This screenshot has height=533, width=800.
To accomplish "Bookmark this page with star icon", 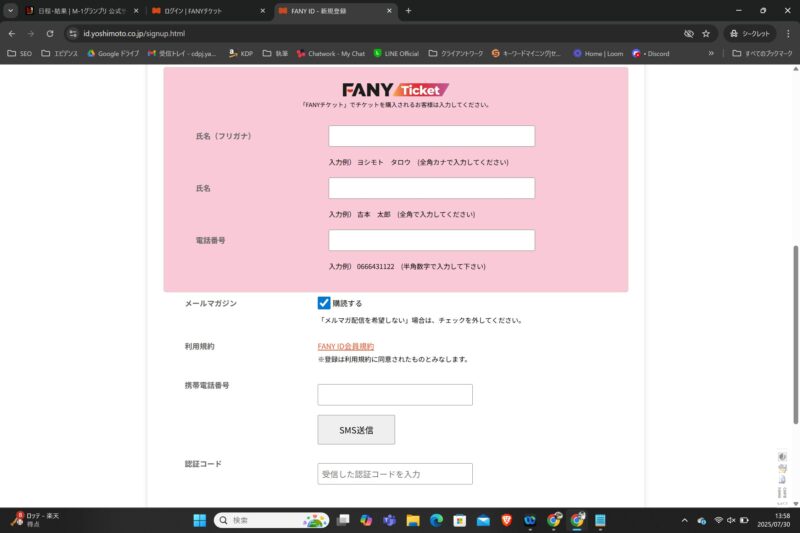I will pos(706,34).
